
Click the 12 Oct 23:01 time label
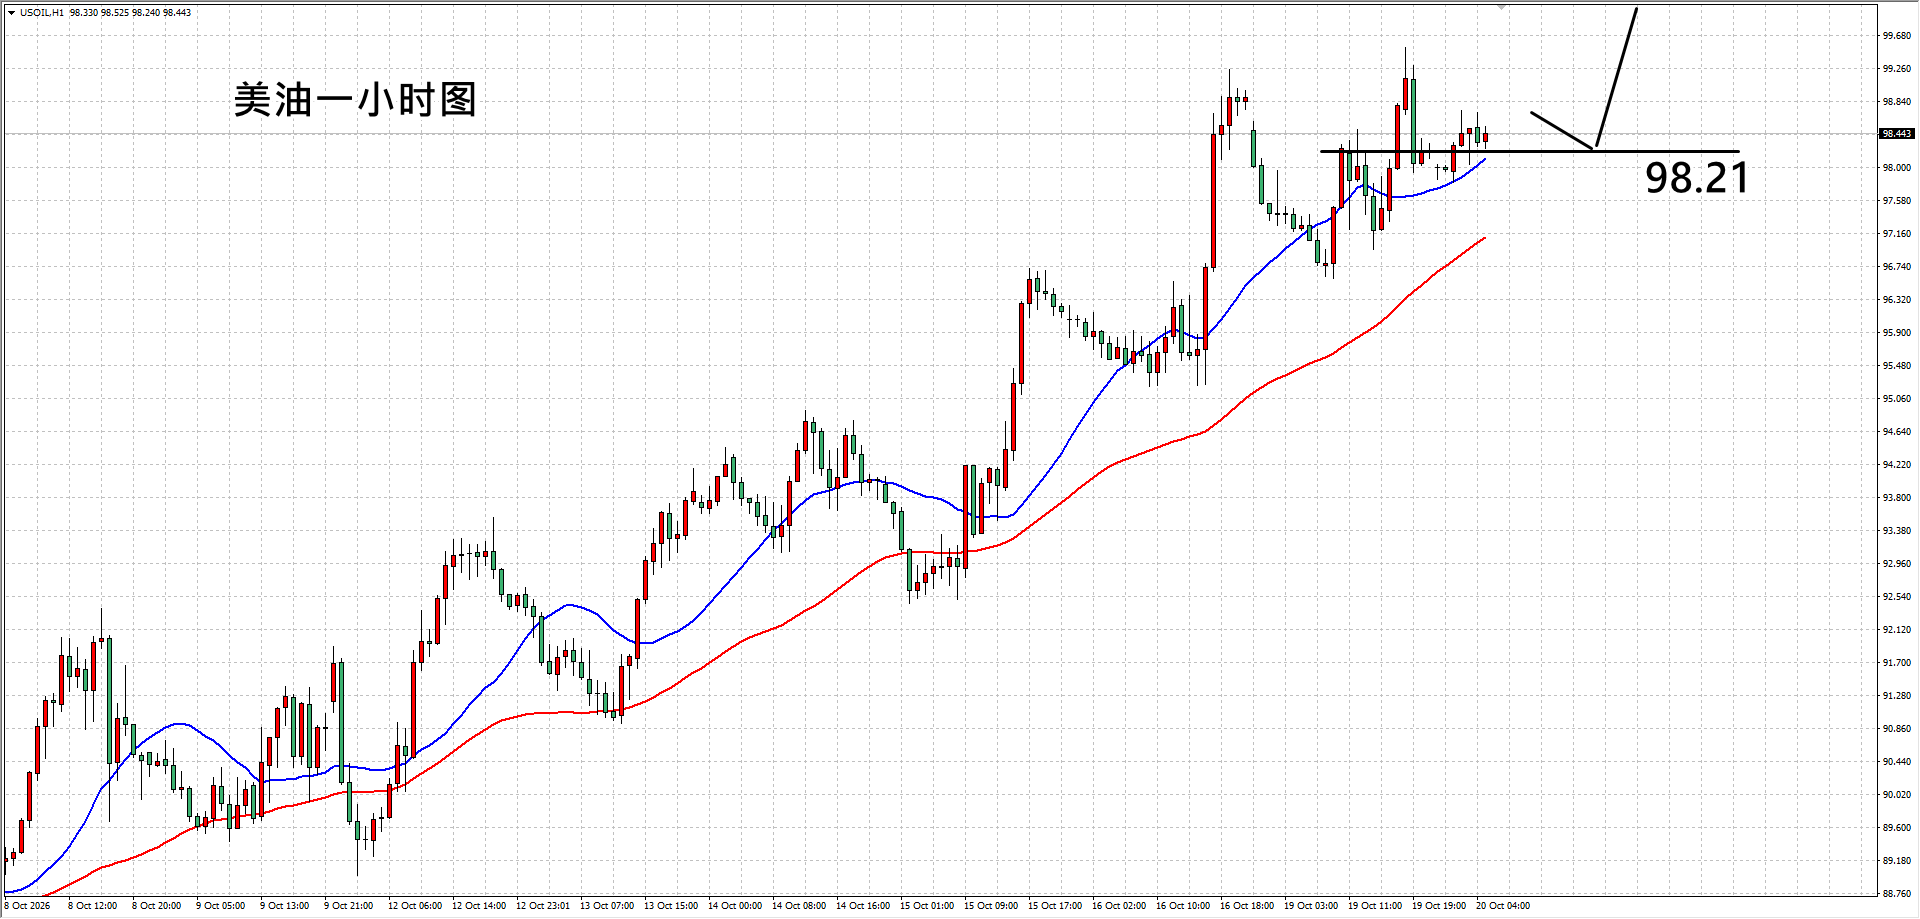542,906
